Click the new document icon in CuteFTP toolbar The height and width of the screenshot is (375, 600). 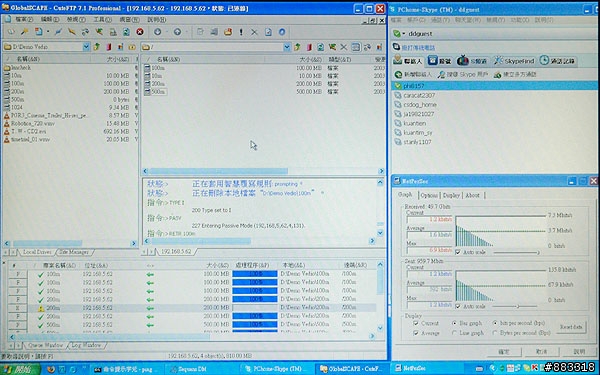[38, 32]
